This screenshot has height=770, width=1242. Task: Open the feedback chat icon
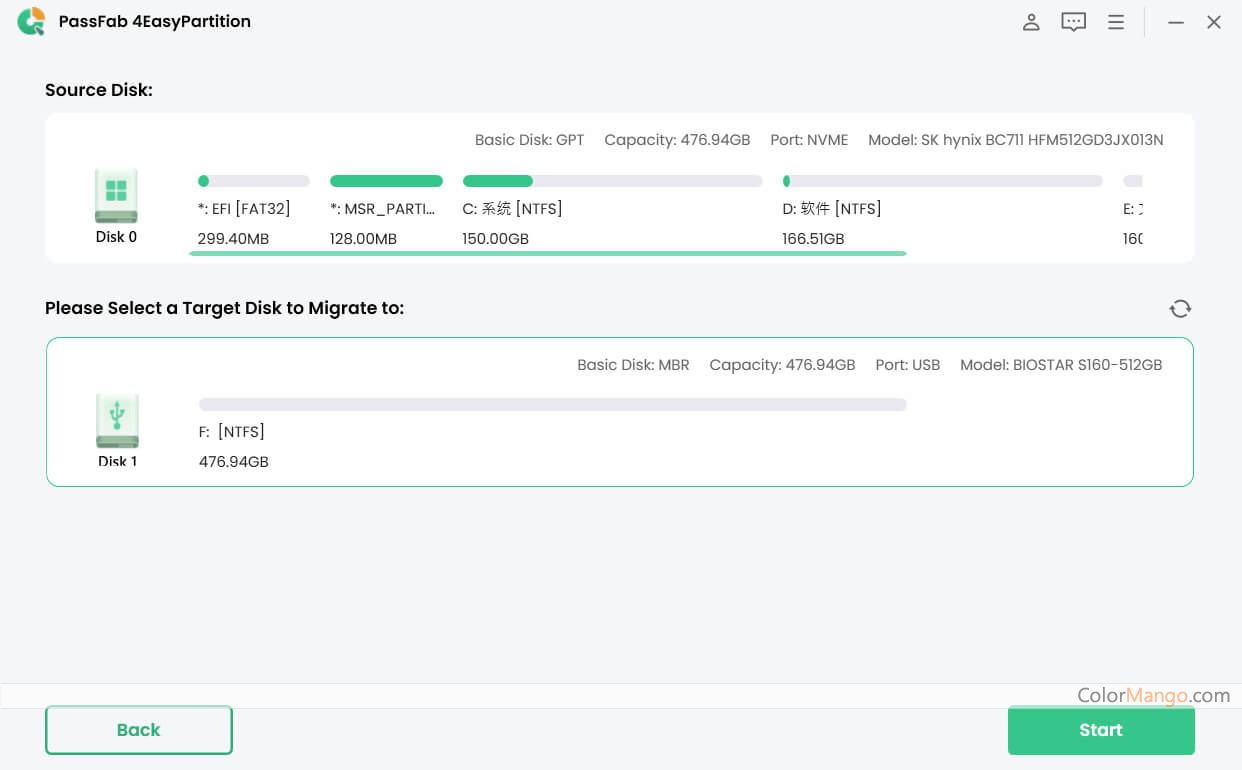1073,22
